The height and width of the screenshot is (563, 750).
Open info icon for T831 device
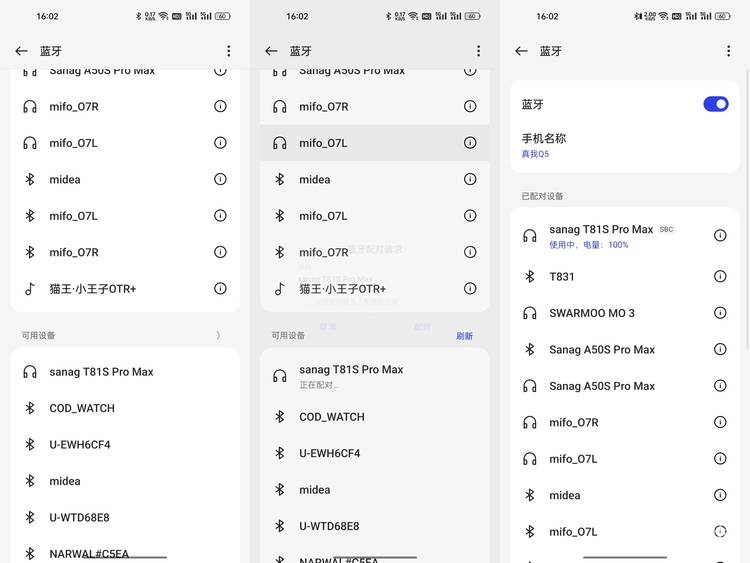[x=720, y=276]
